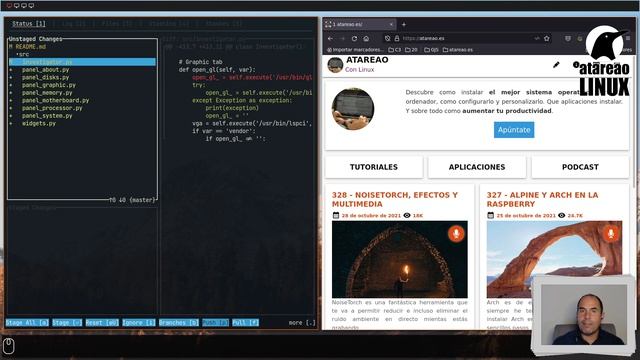640x360 pixels.
Task: Open the C3 bookmarks folder
Action: (395, 50)
